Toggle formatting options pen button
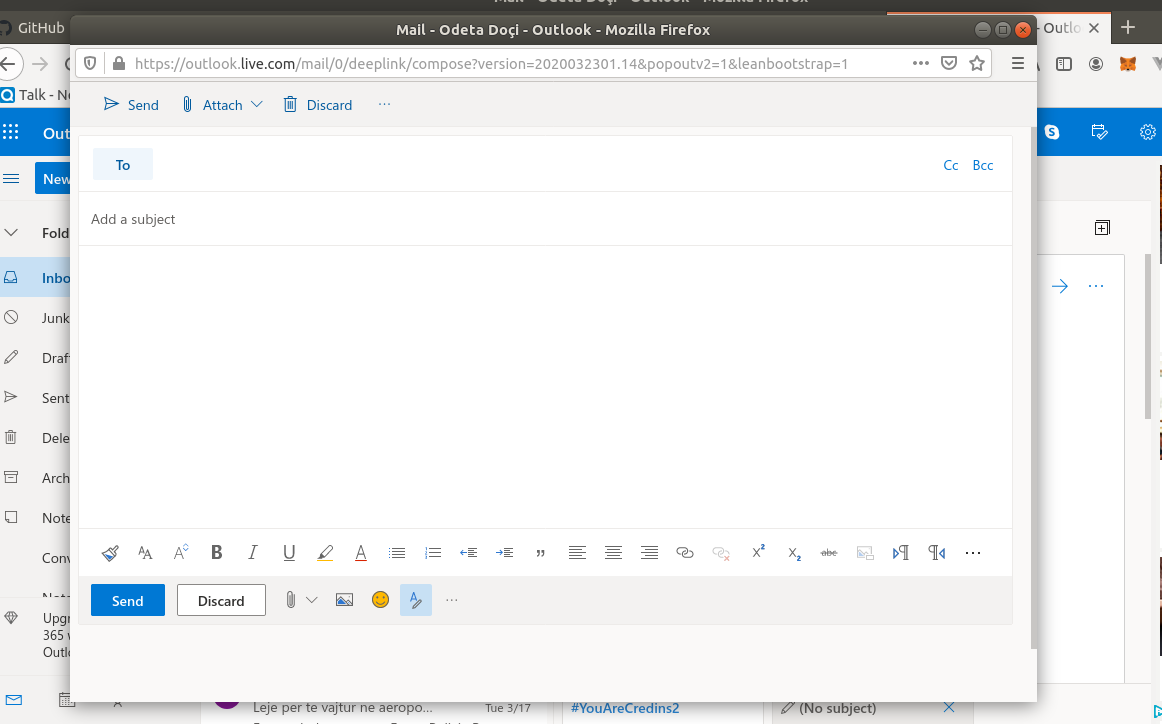Screen dimensions: 1162x724 pos(416,600)
